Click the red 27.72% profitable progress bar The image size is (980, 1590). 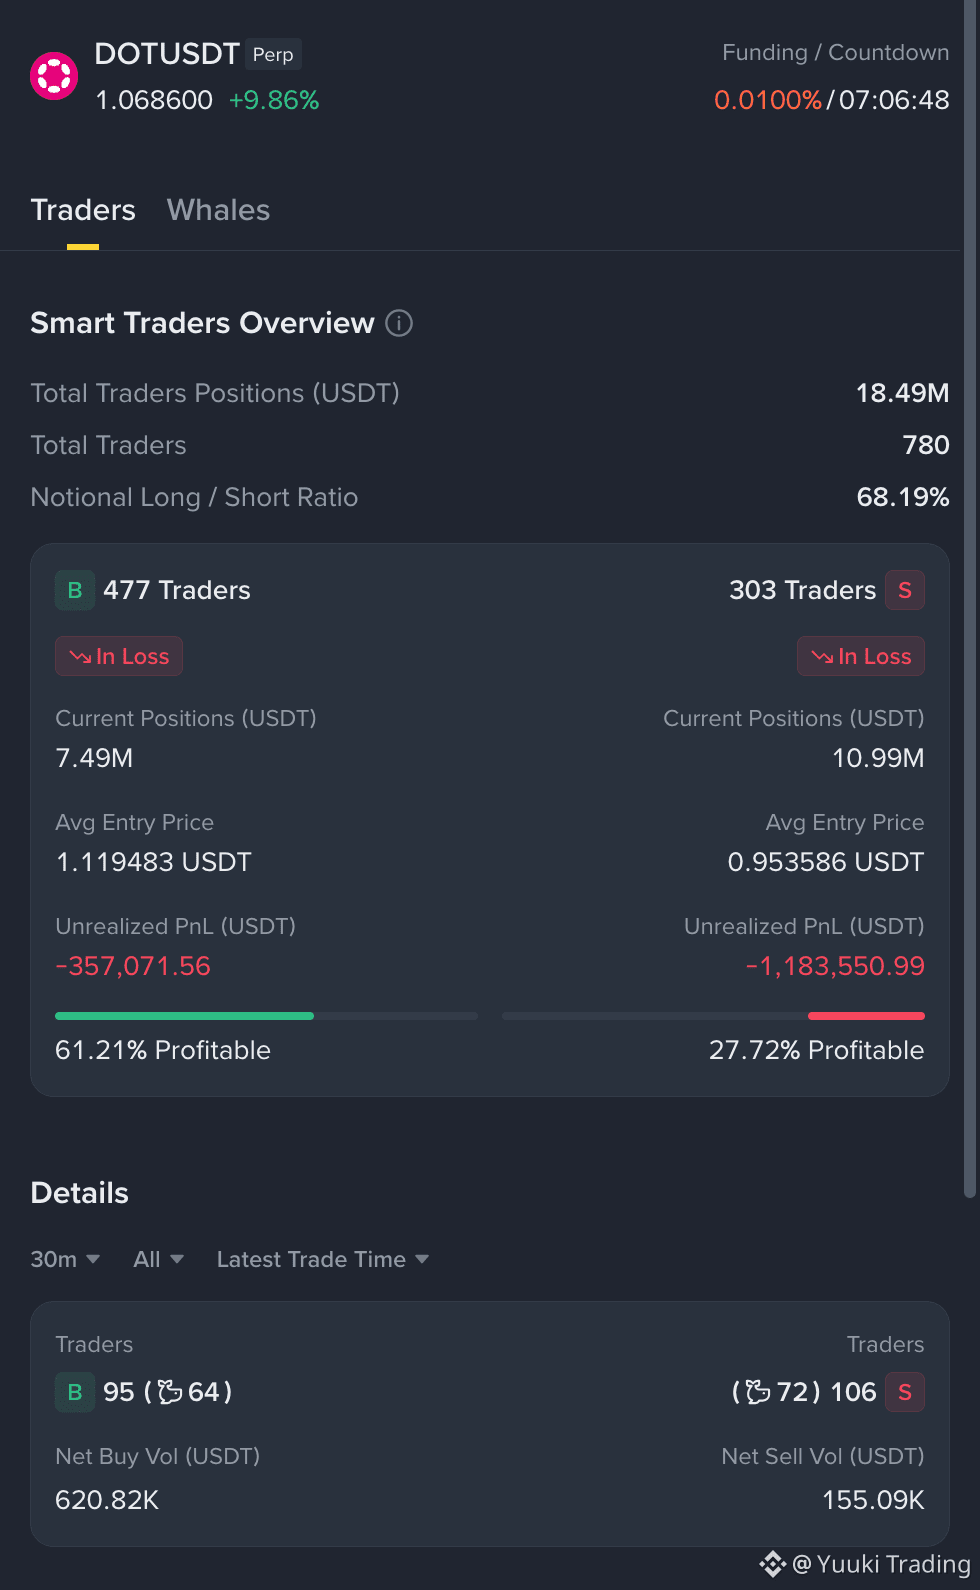866,1016
